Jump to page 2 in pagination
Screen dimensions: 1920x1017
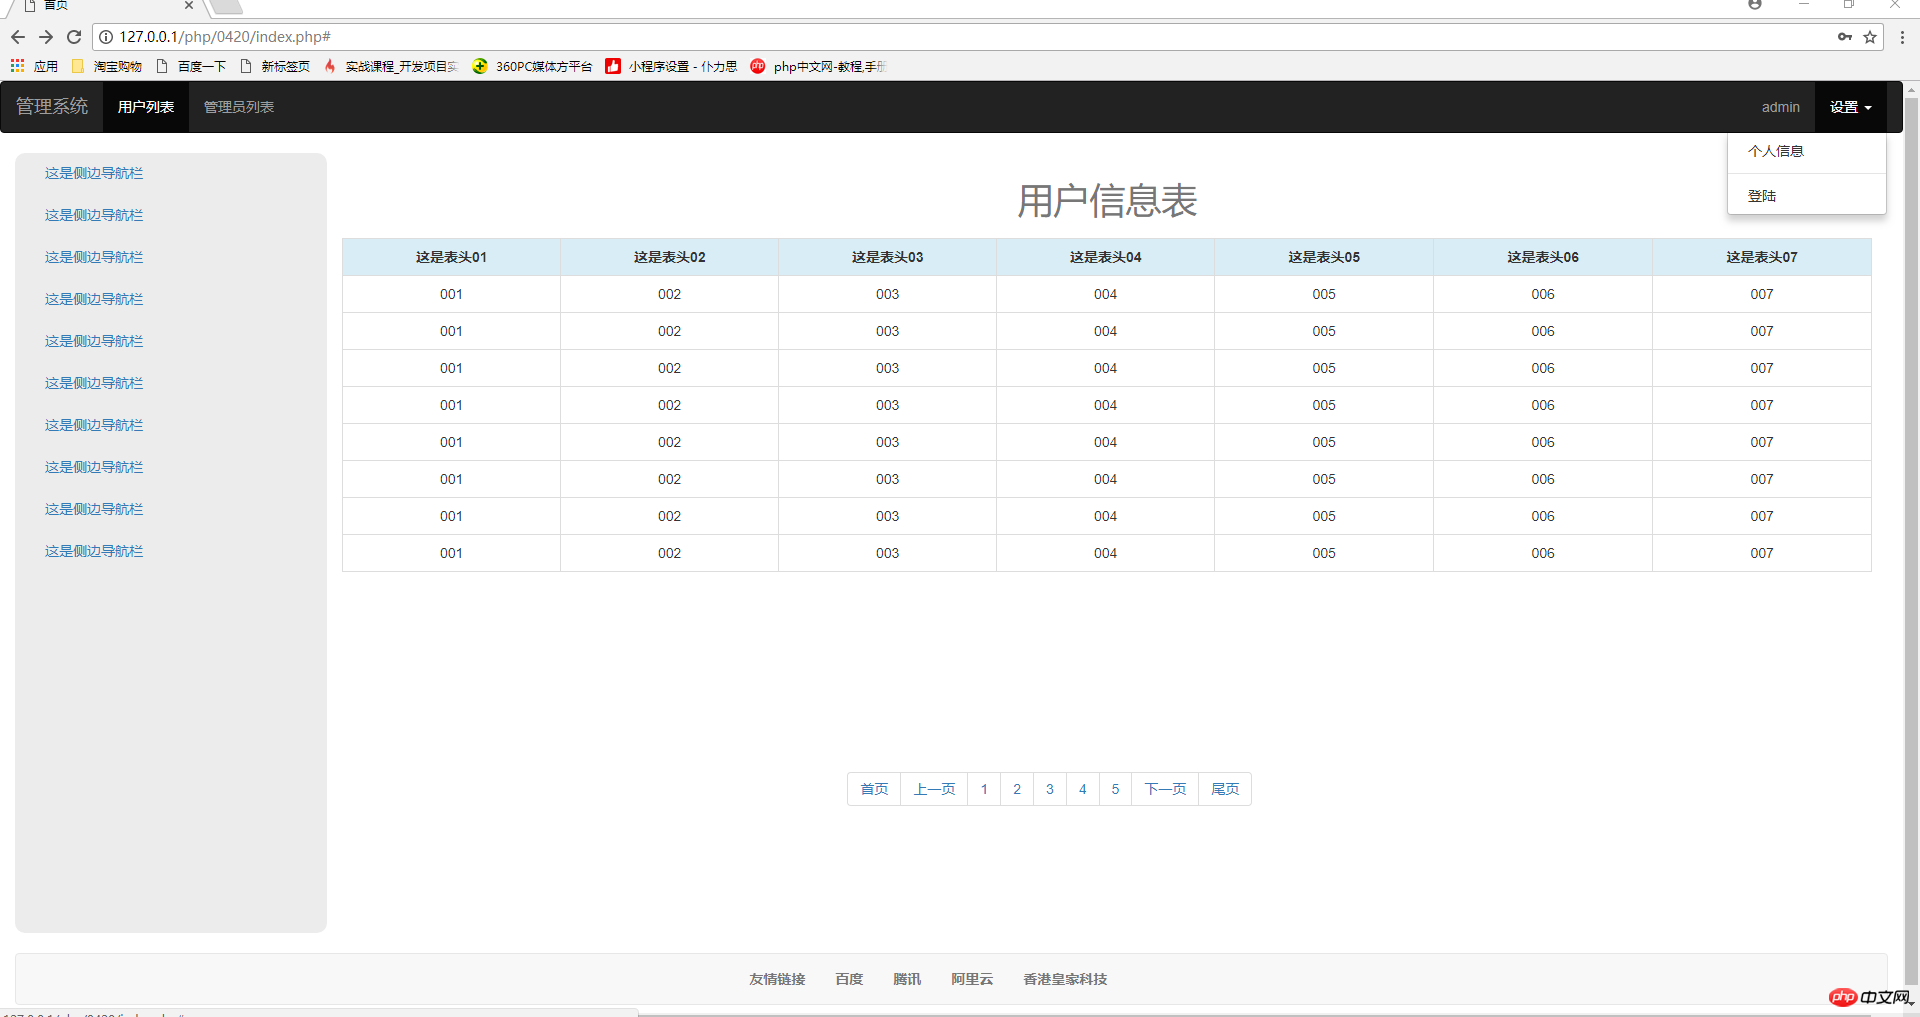(1017, 789)
